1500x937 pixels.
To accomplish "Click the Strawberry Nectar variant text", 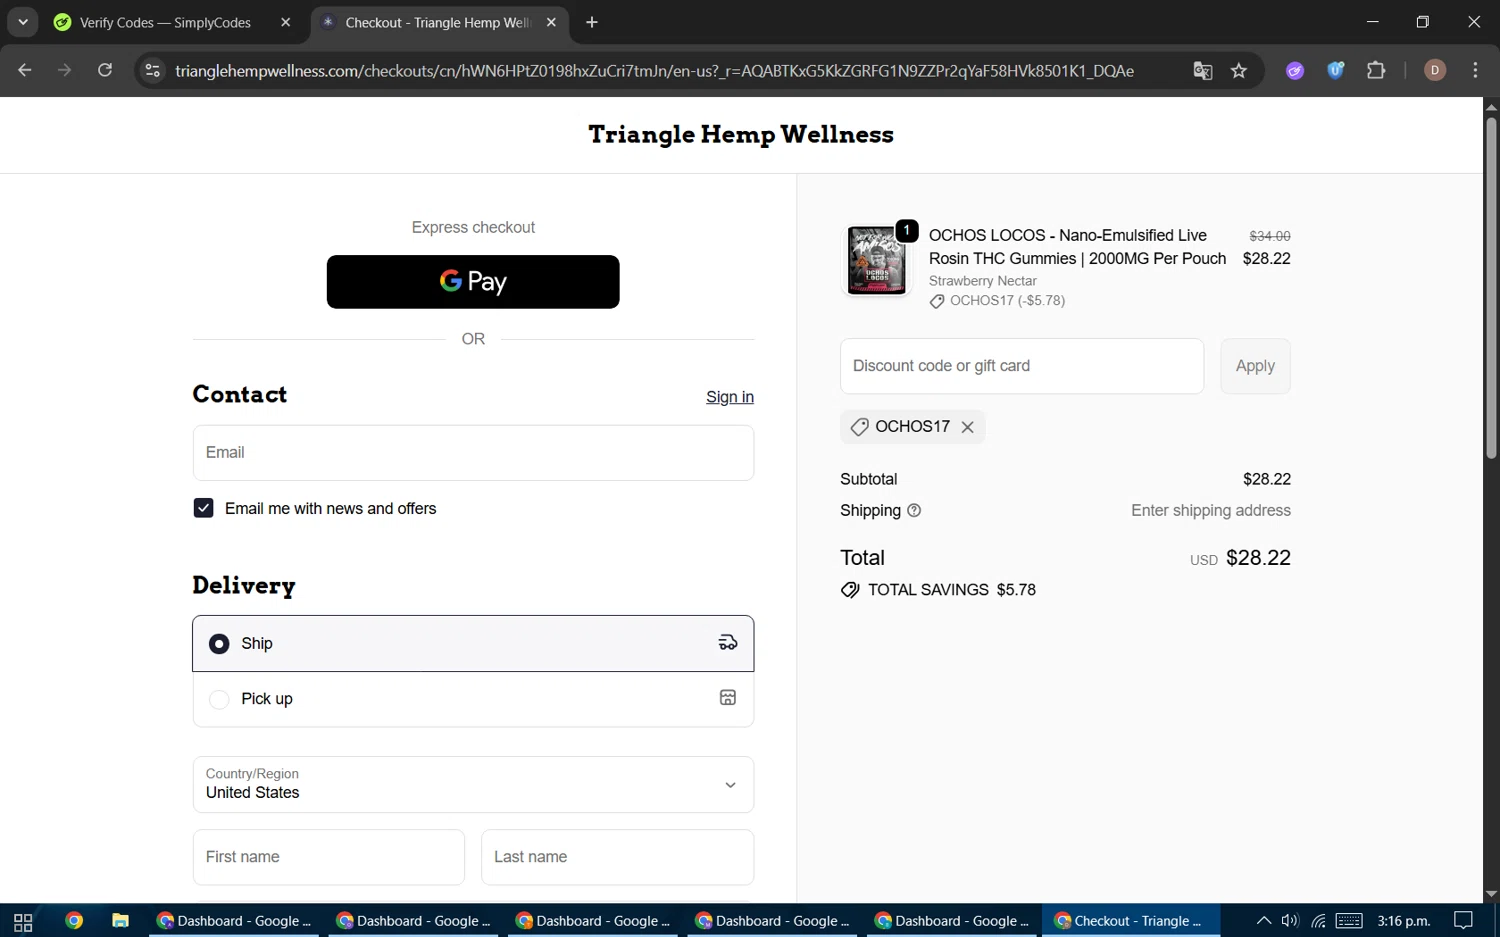I will tap(983, 281).
